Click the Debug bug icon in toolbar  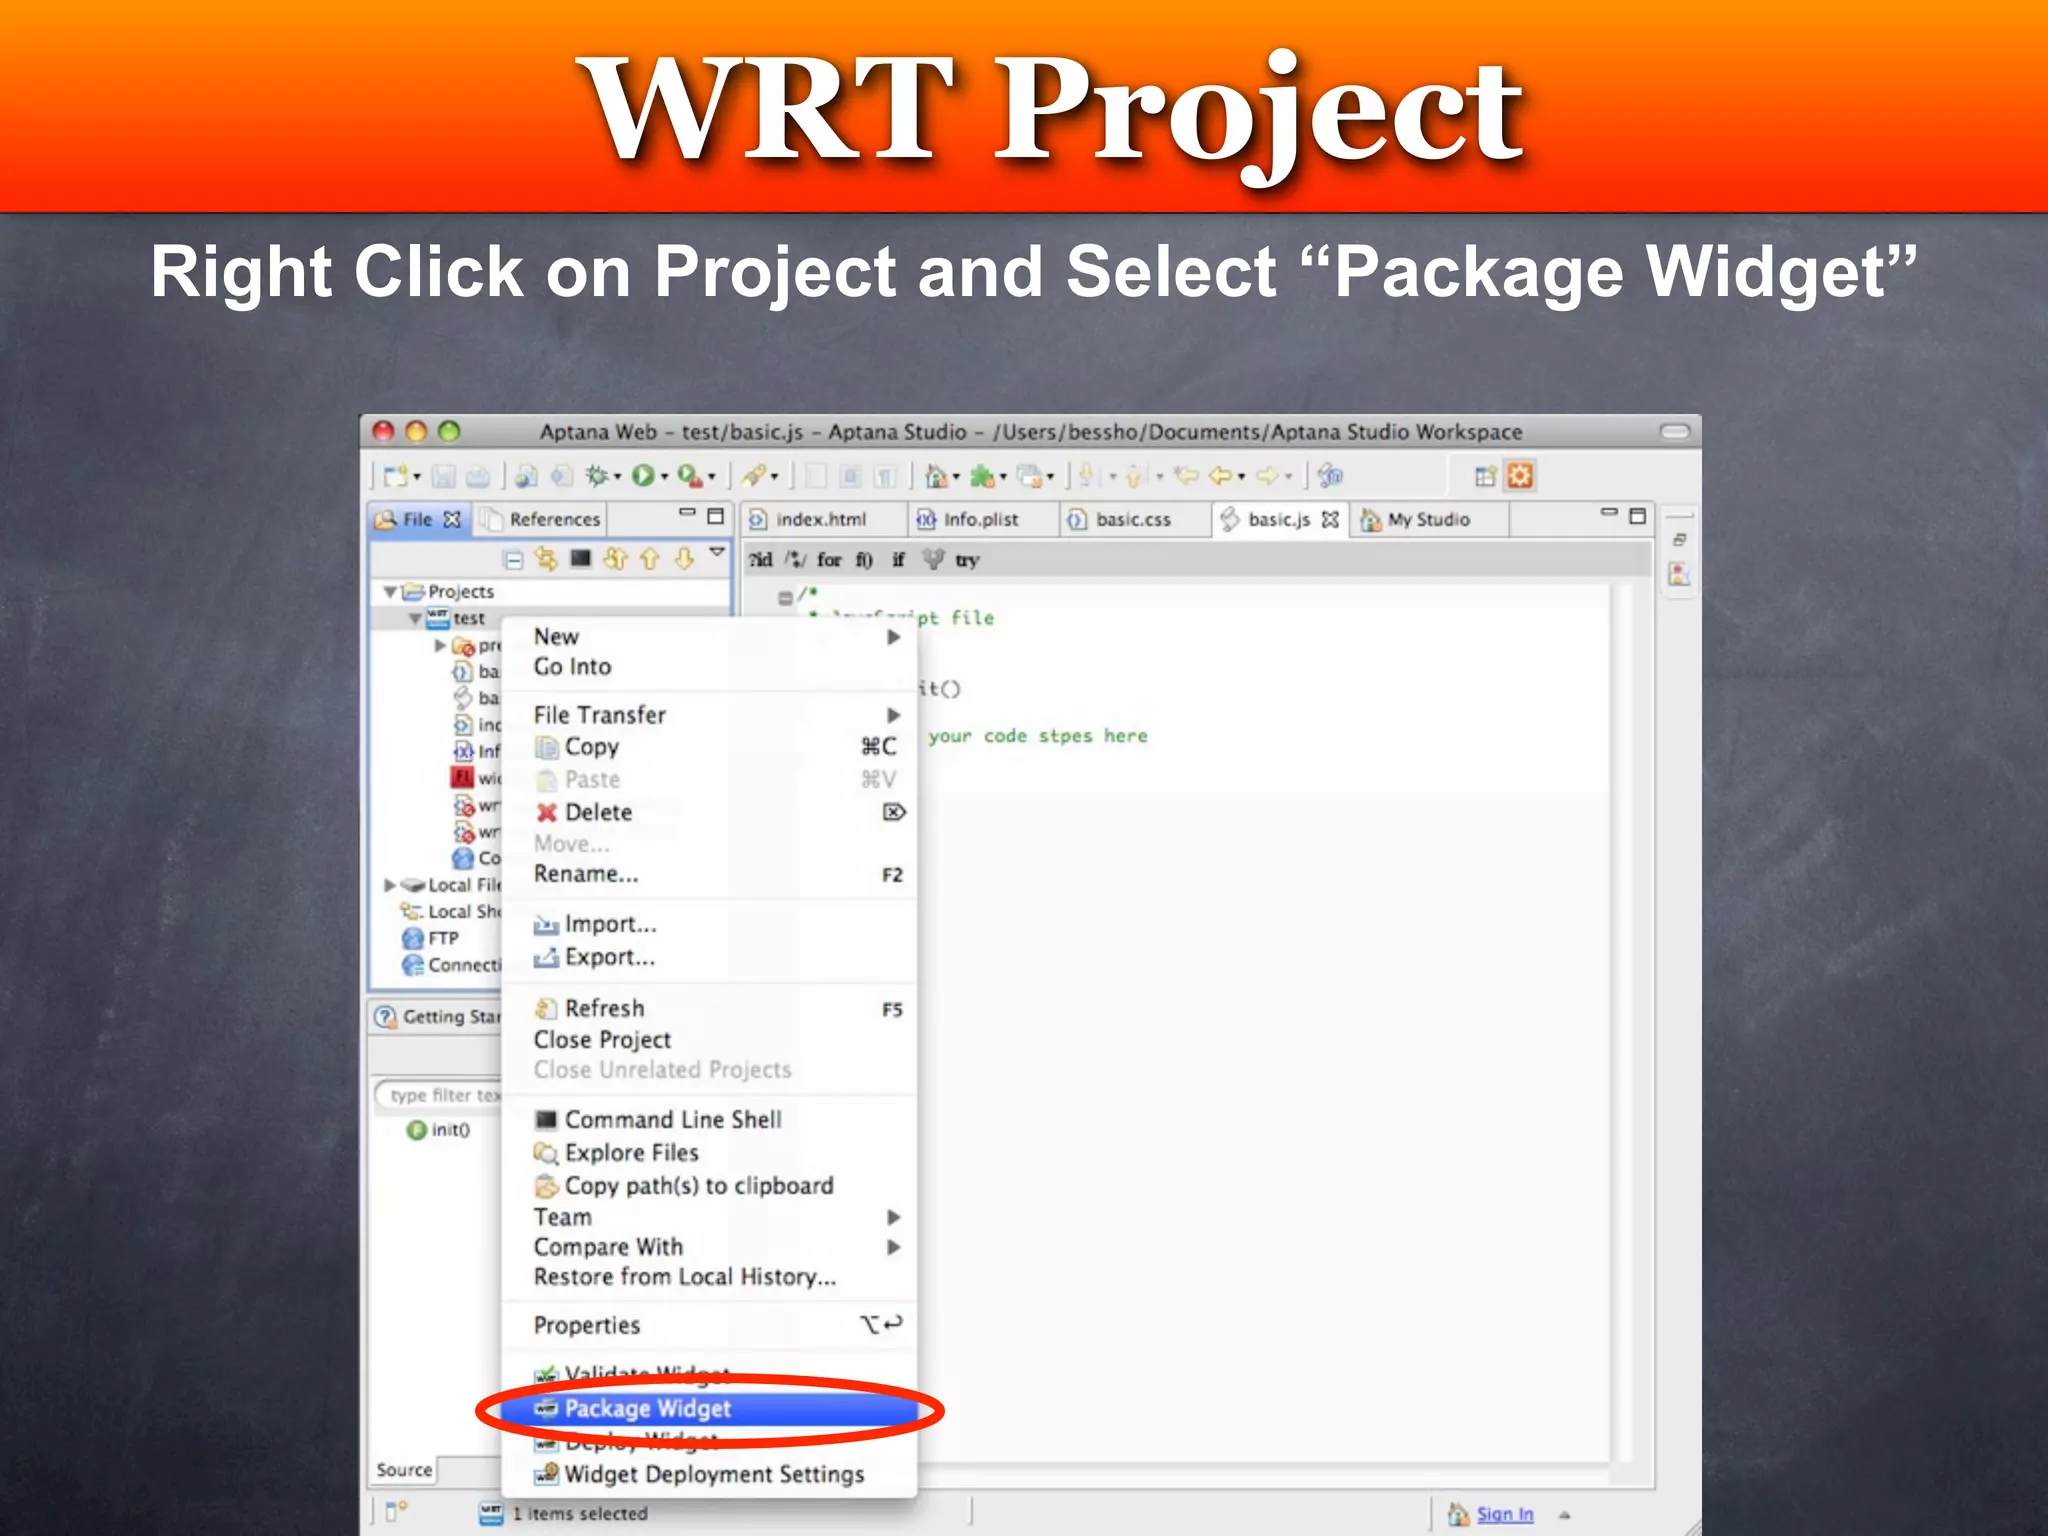click(597, 476)
